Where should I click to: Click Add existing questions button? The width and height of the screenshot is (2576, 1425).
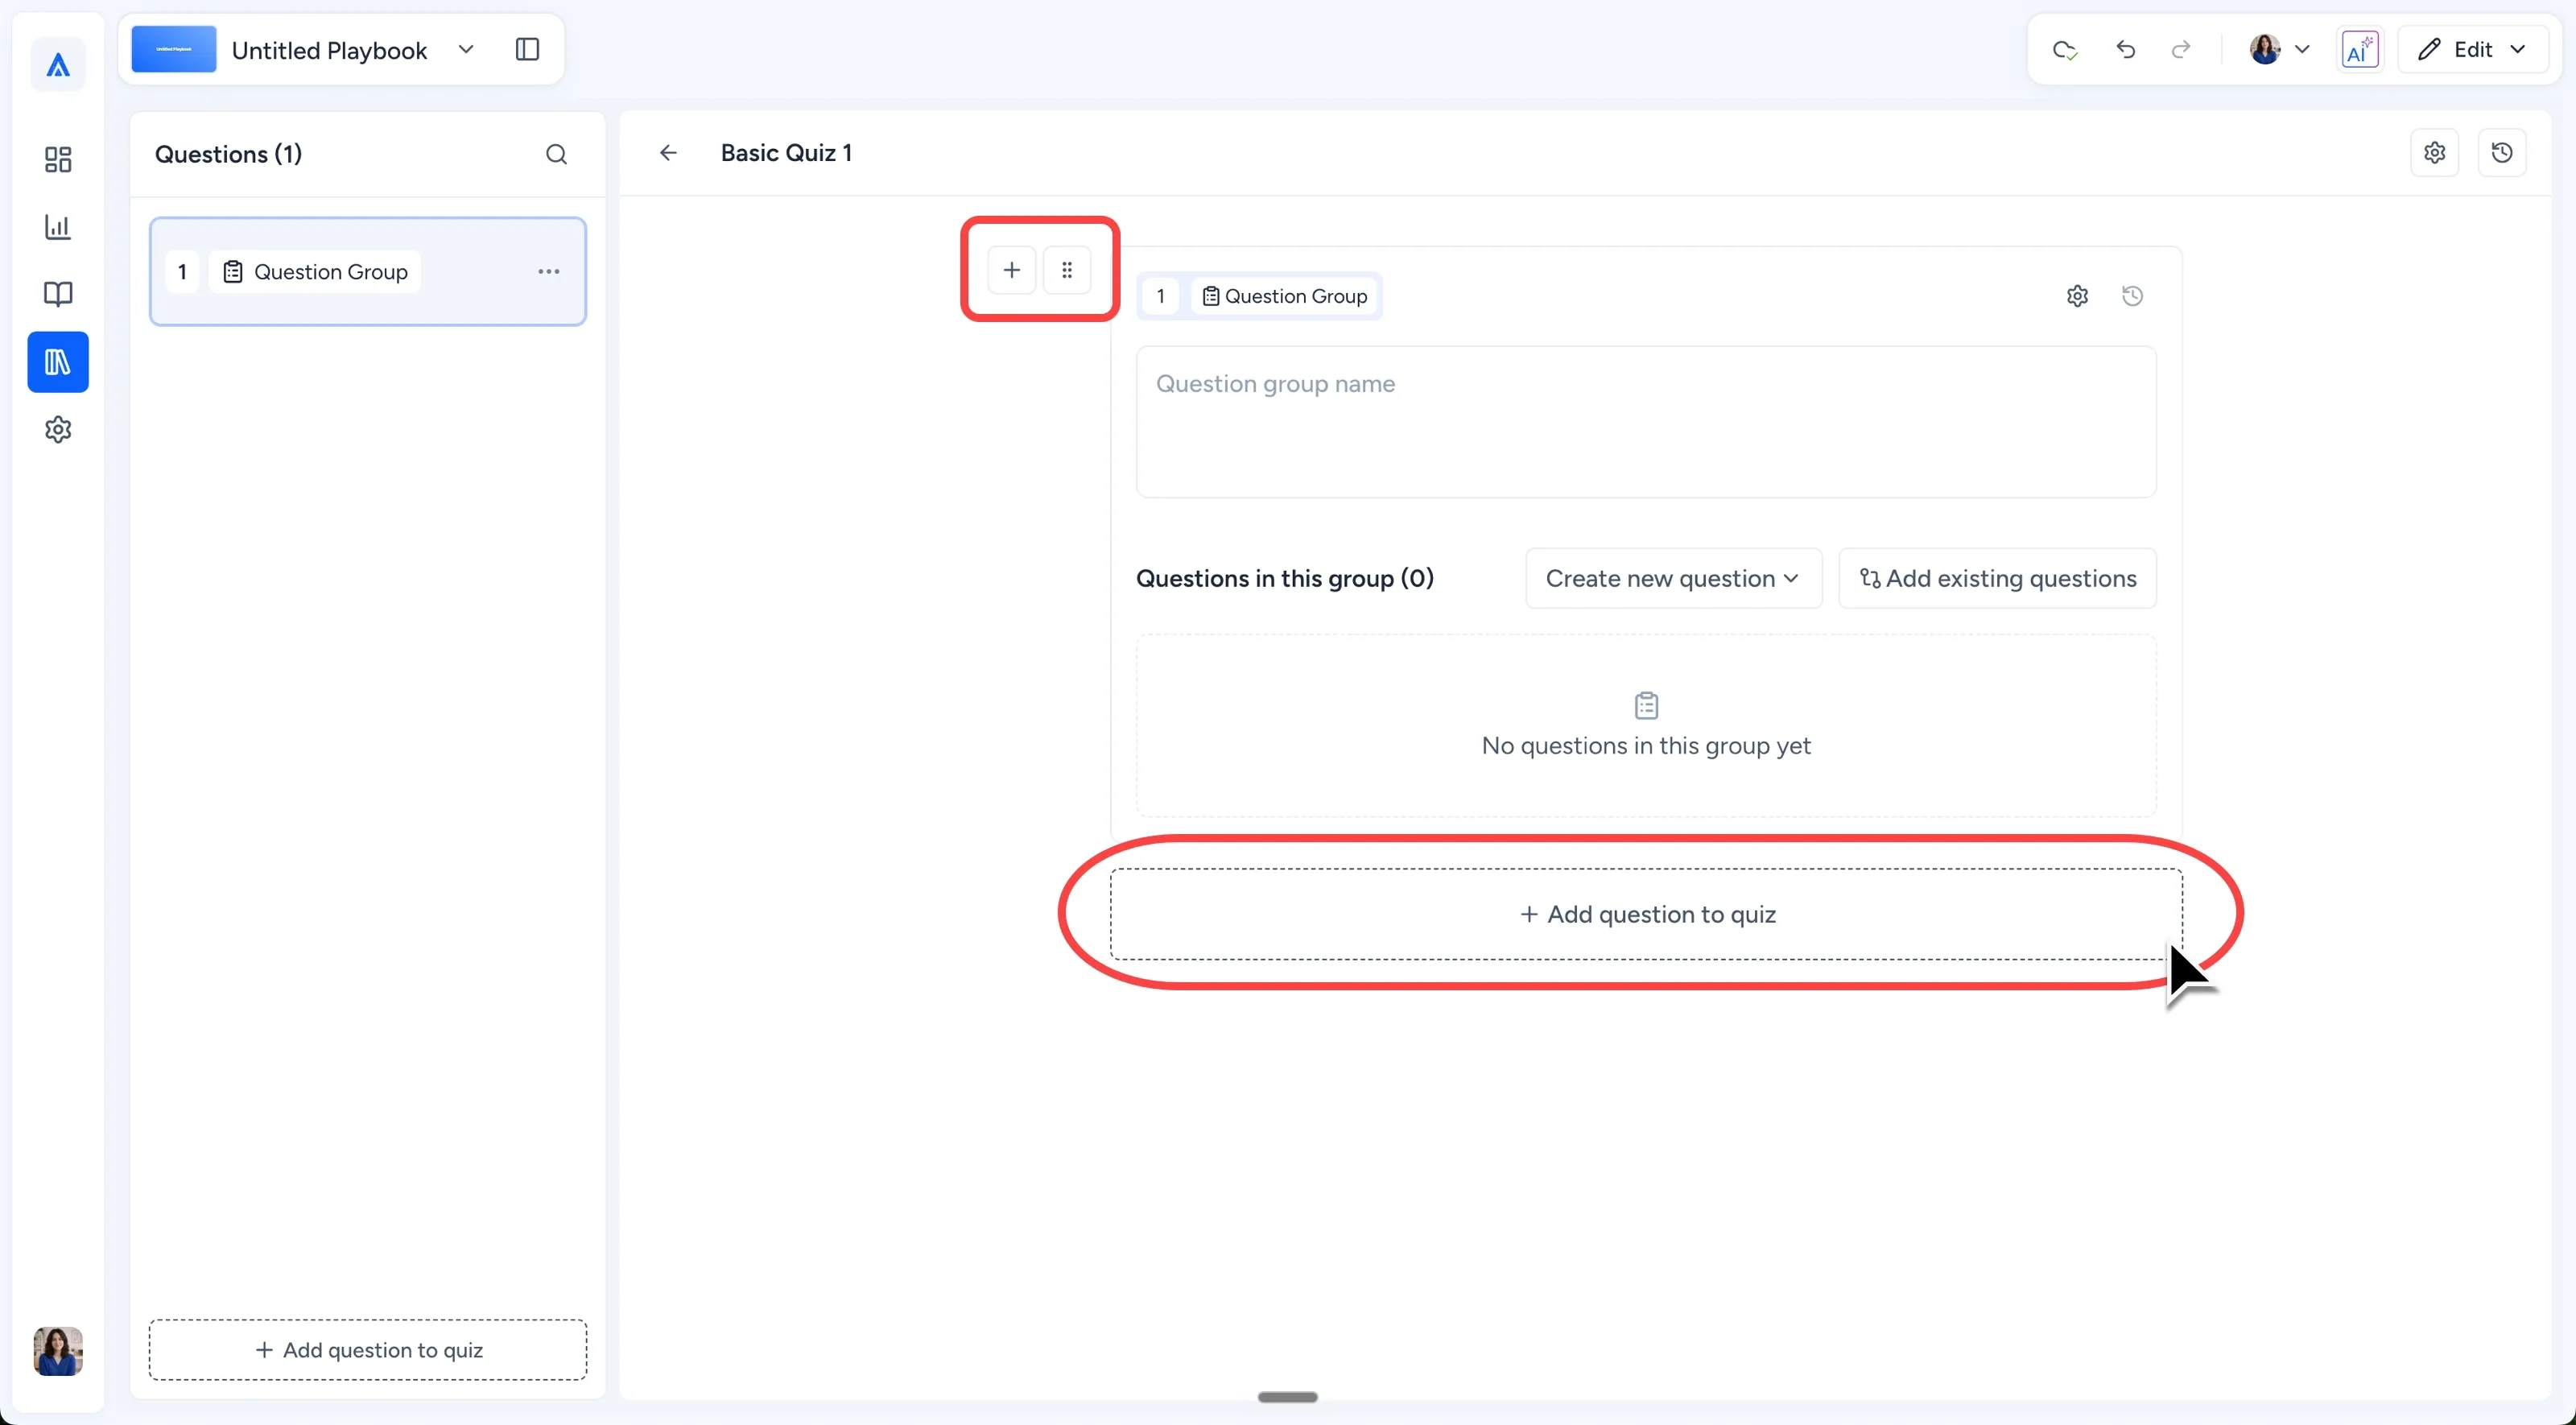[1997, 578]
